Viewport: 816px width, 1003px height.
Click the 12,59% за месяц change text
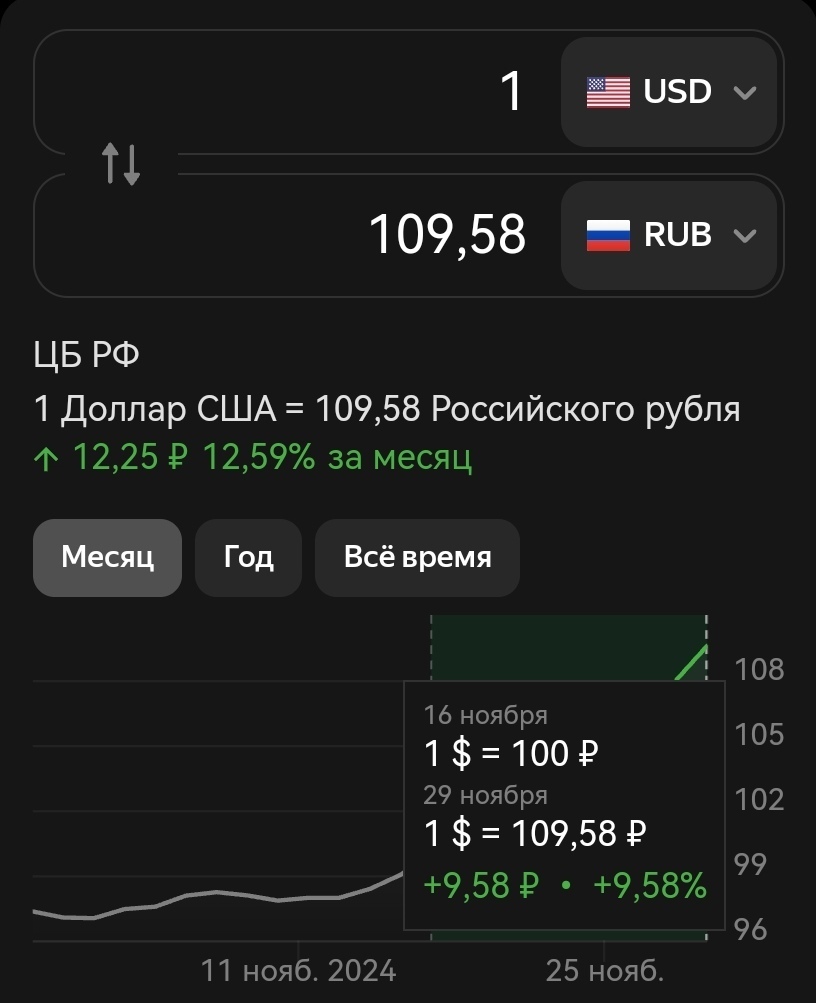pyautogui.click(x=337, y=458)
